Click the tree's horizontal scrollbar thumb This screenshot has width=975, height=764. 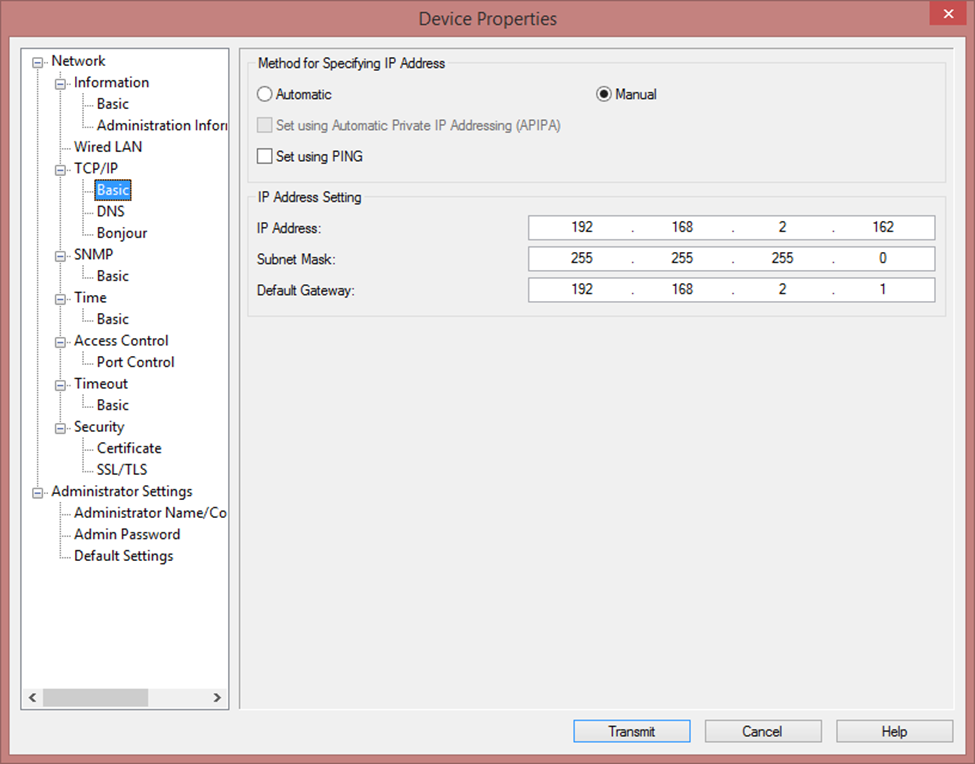pyautogui.click(x=95, y=697)
